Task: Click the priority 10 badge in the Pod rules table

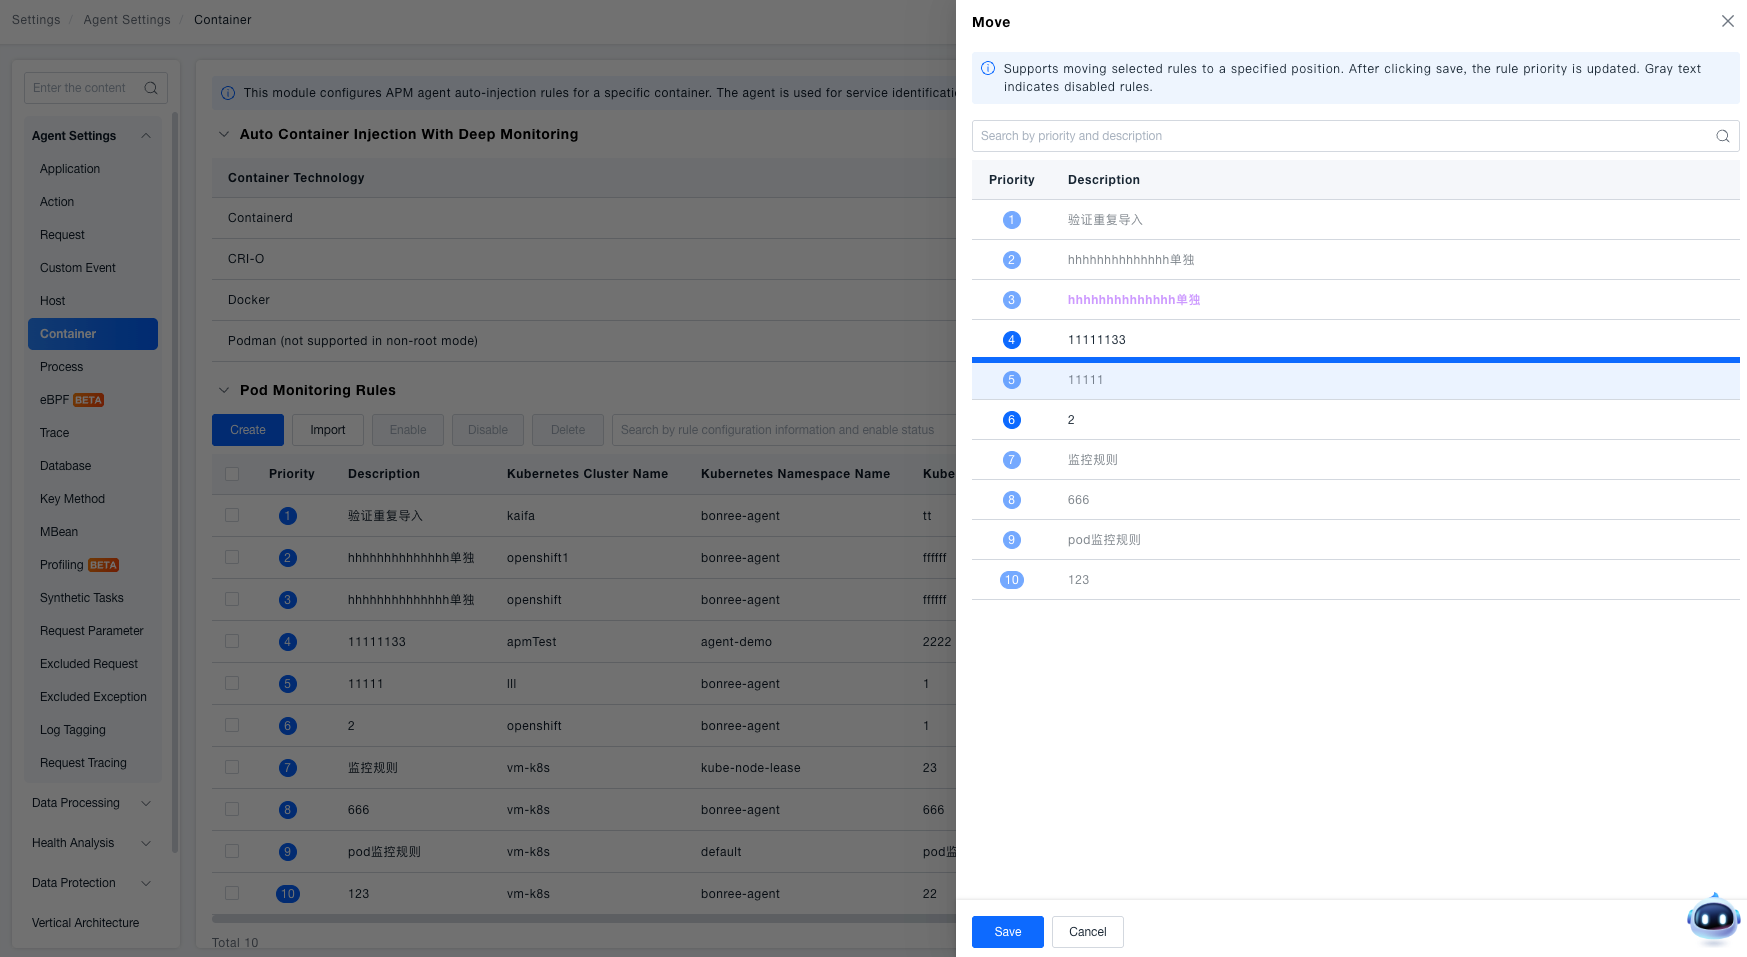Action: [288, 894]
